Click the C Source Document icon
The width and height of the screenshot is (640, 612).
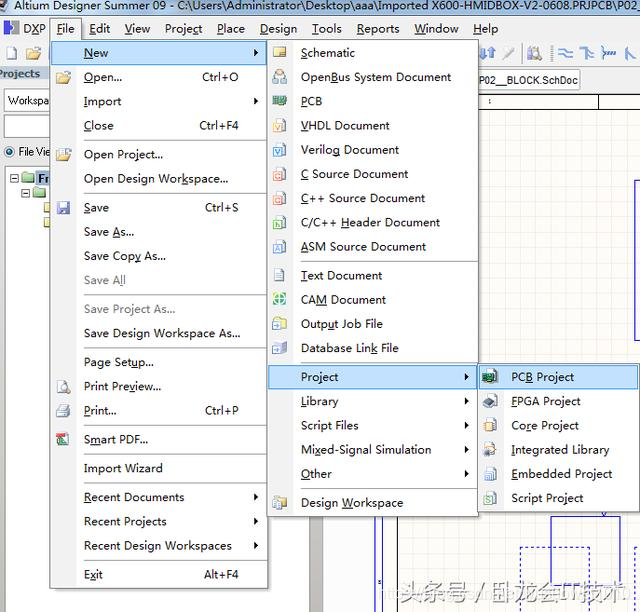(x=280, y=174)
